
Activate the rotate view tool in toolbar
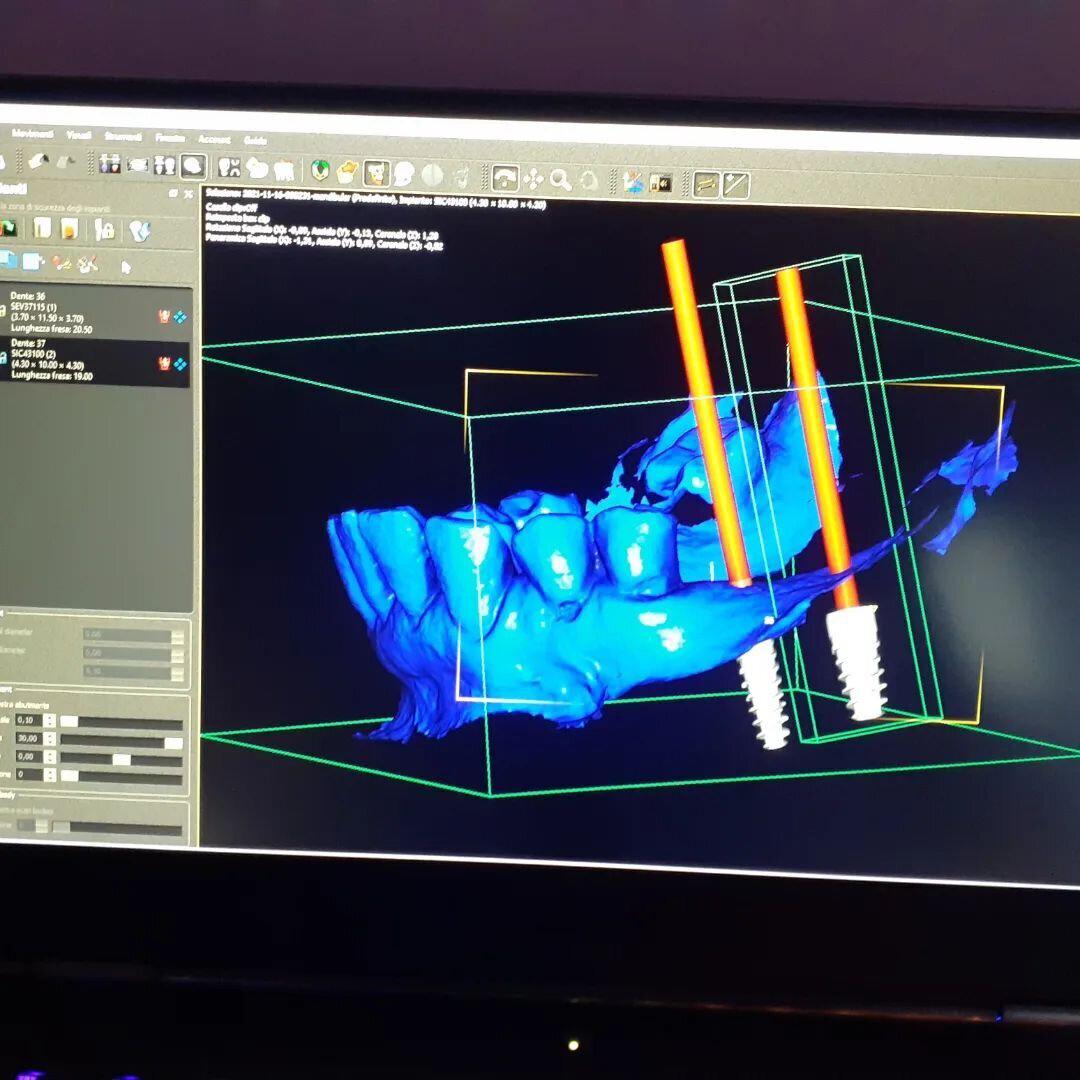coord(505,178)
